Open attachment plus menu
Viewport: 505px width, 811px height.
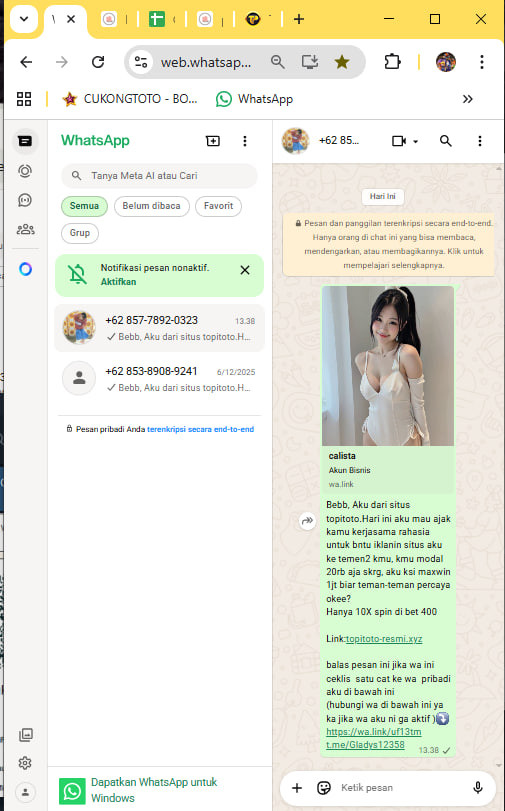click(x=297, y=788)
